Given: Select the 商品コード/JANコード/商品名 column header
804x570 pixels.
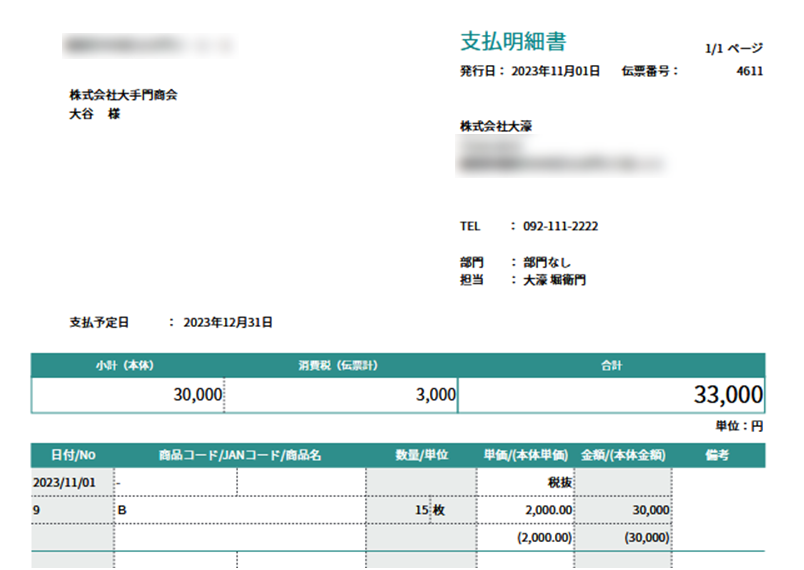Looking at the screenshot, I should (x=239, y=455).
